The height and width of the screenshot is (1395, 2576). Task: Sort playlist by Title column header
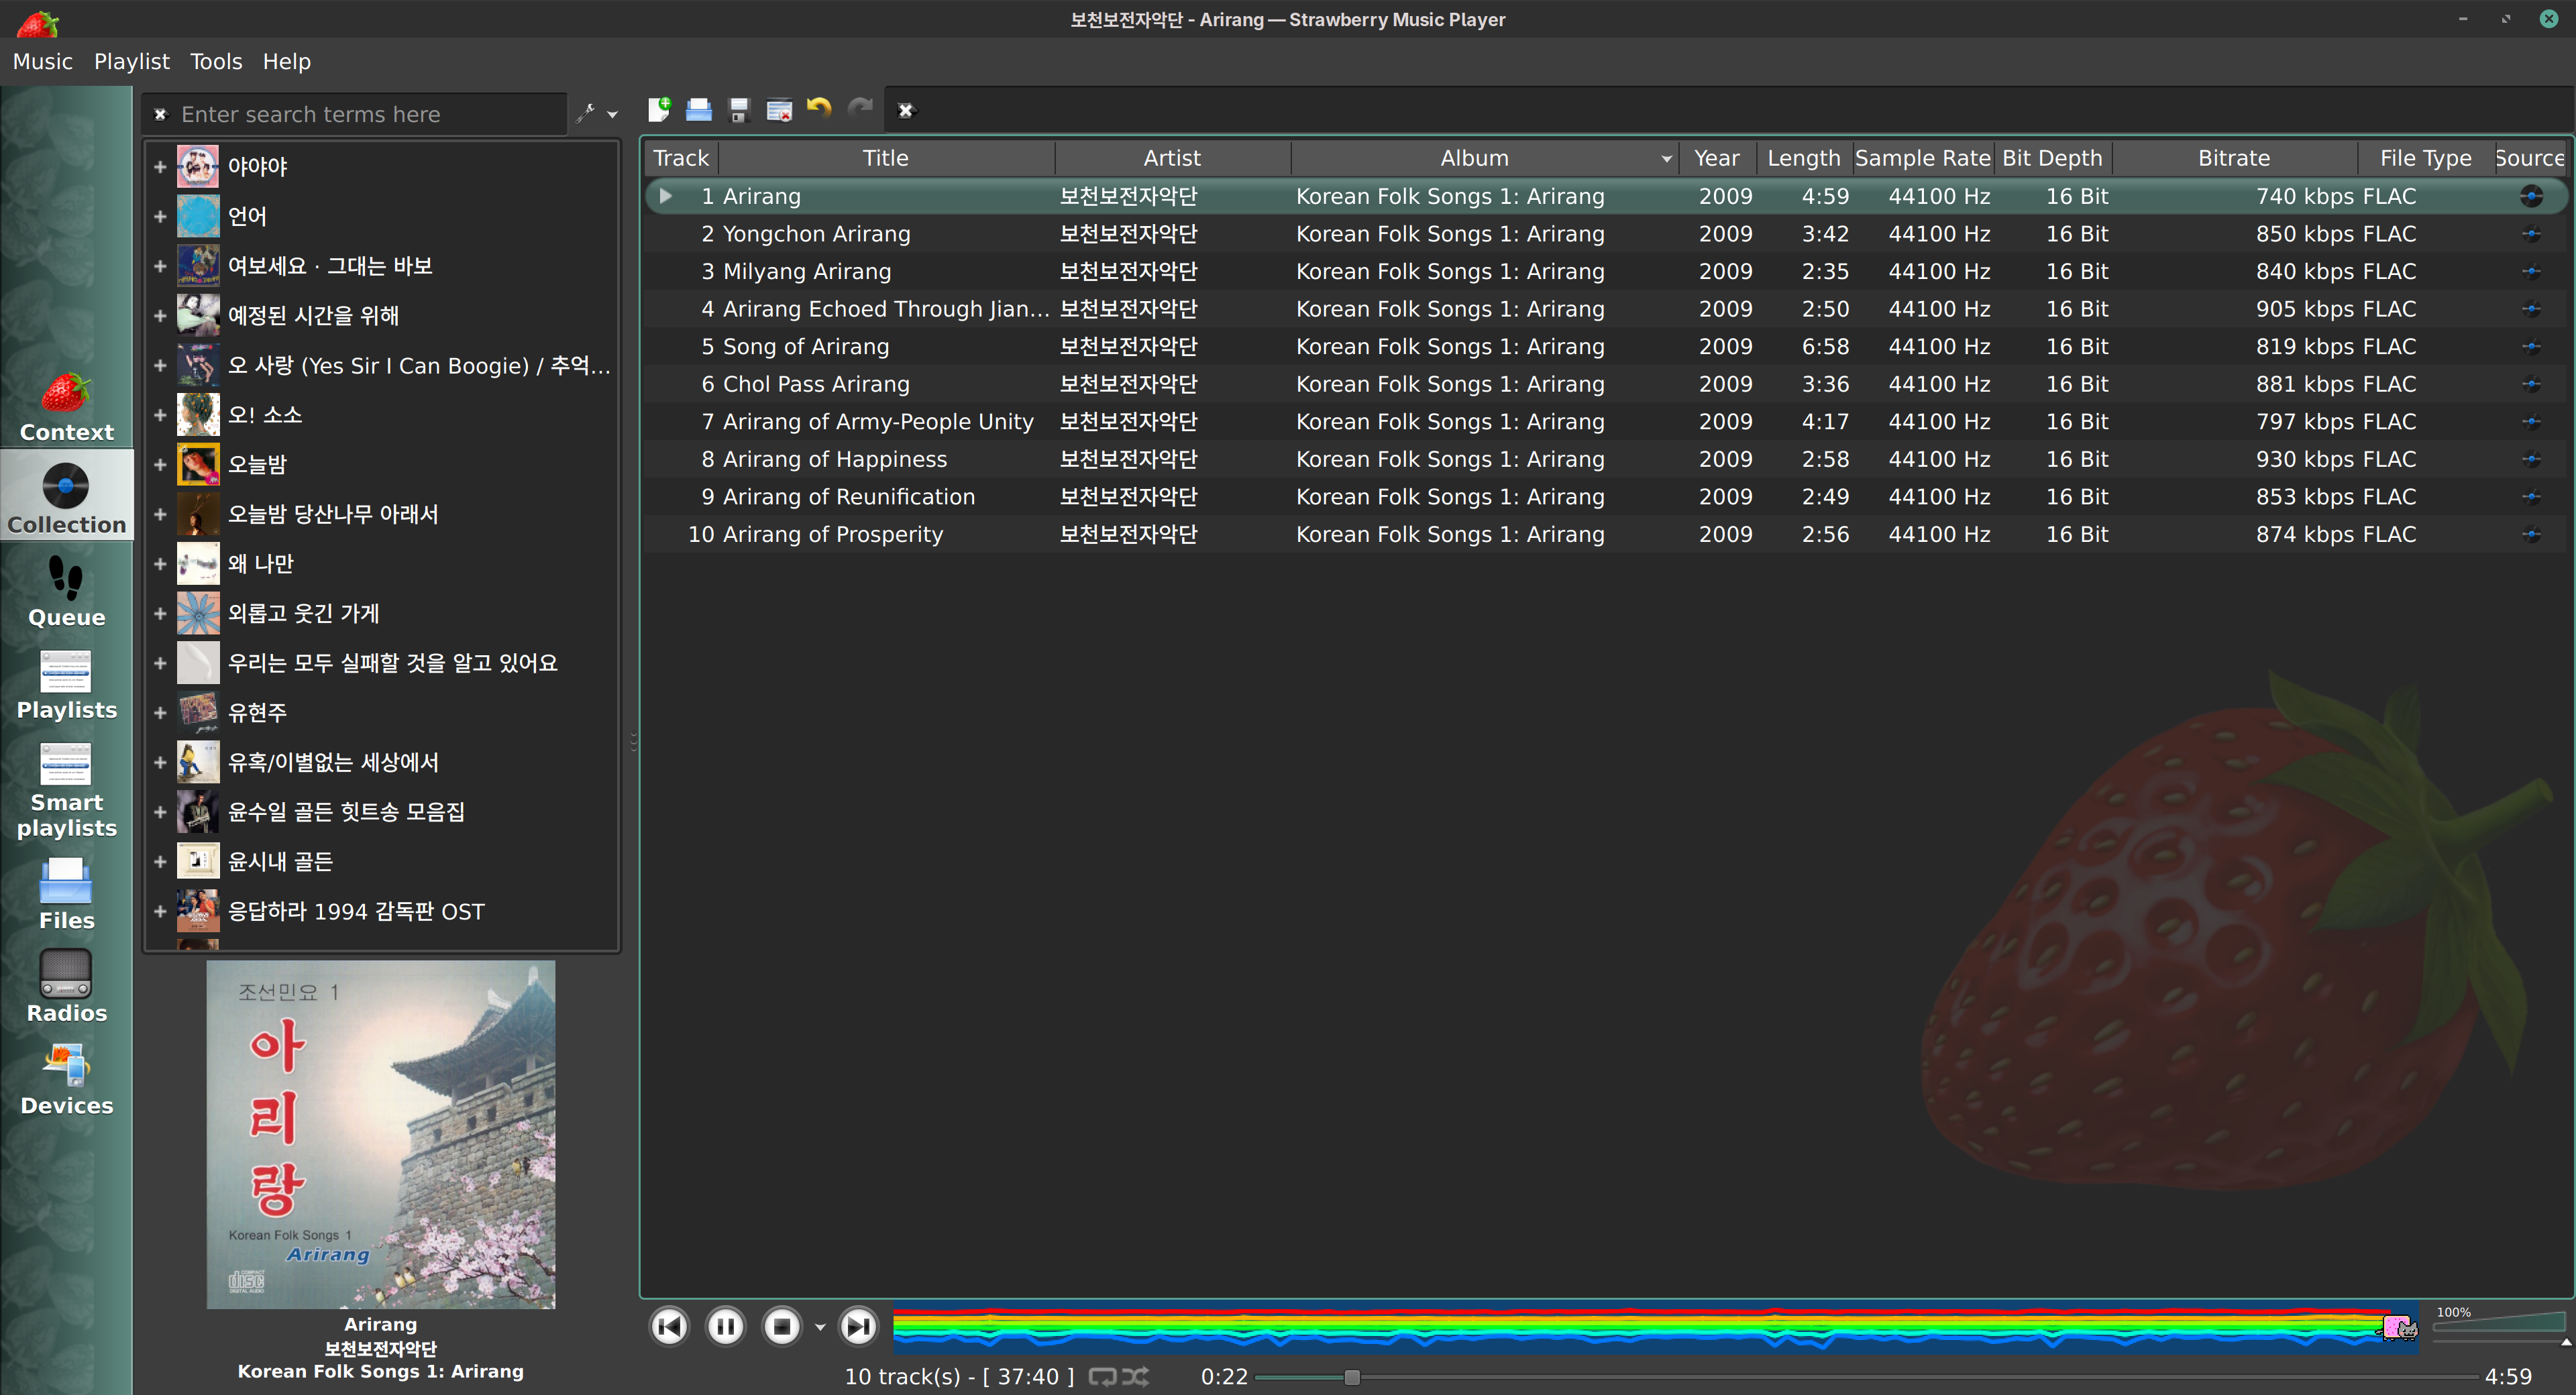coord(886,158)
